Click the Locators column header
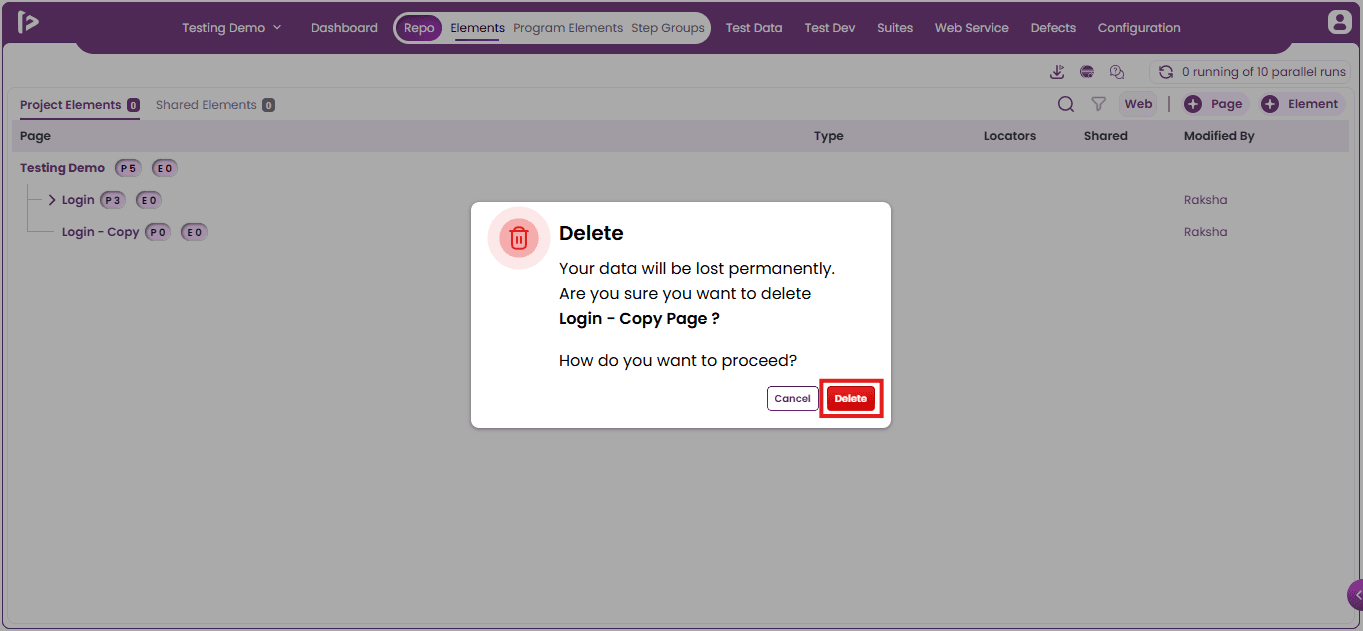The width and height of the screenshot is (1363, 631). pos(1010,136)
